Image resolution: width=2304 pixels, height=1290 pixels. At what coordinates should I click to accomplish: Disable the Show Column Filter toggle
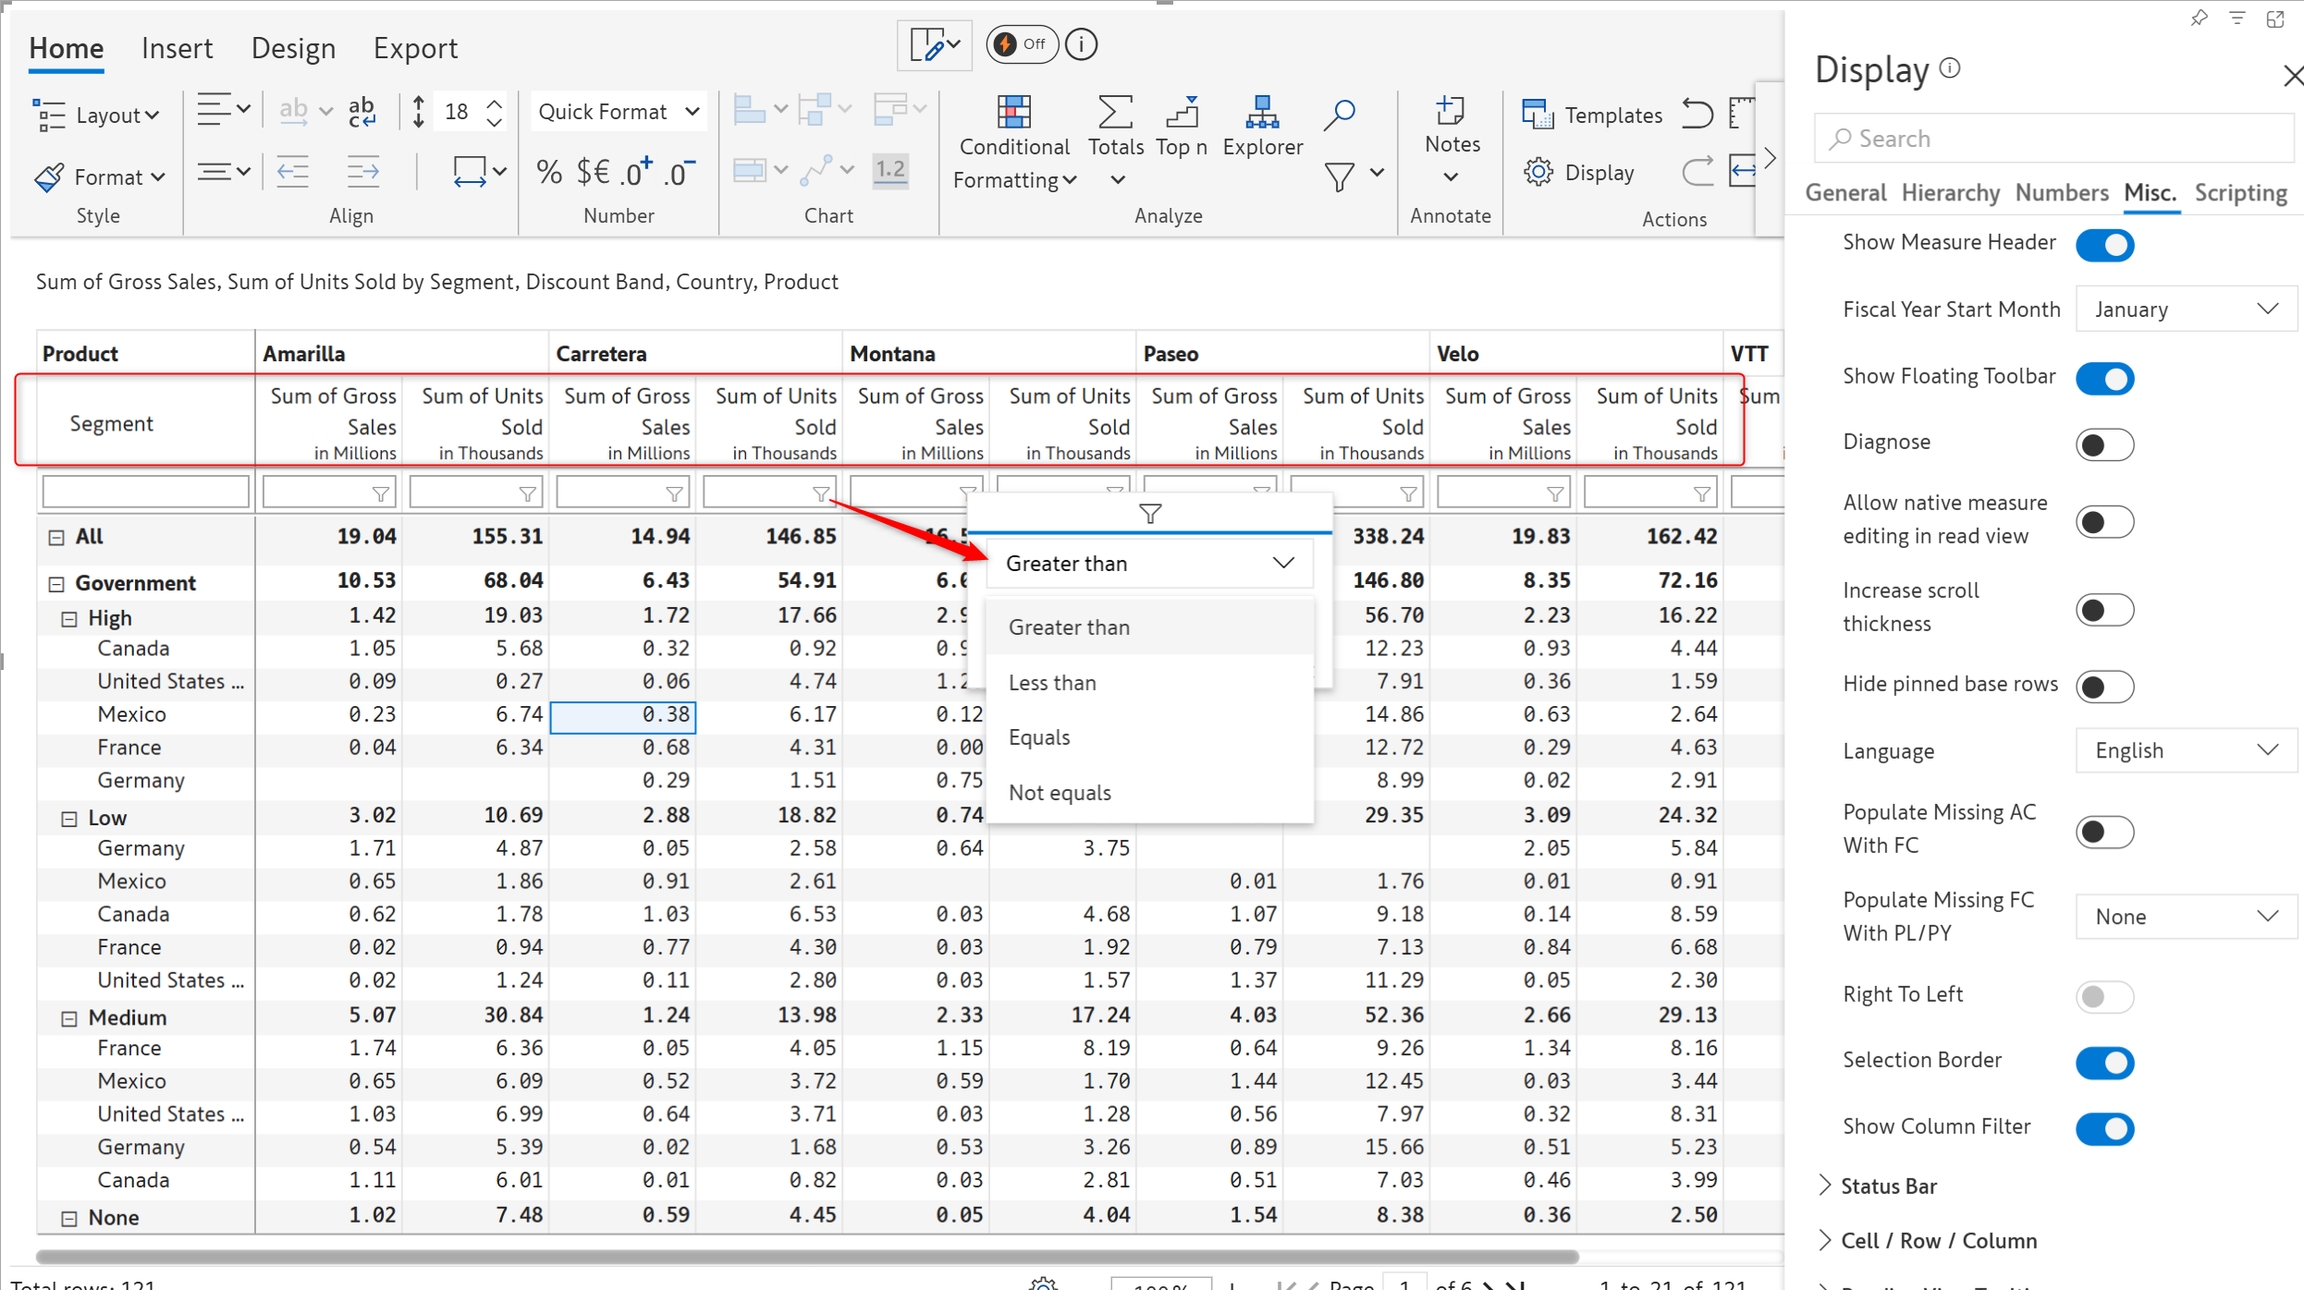point(2104,1128)
